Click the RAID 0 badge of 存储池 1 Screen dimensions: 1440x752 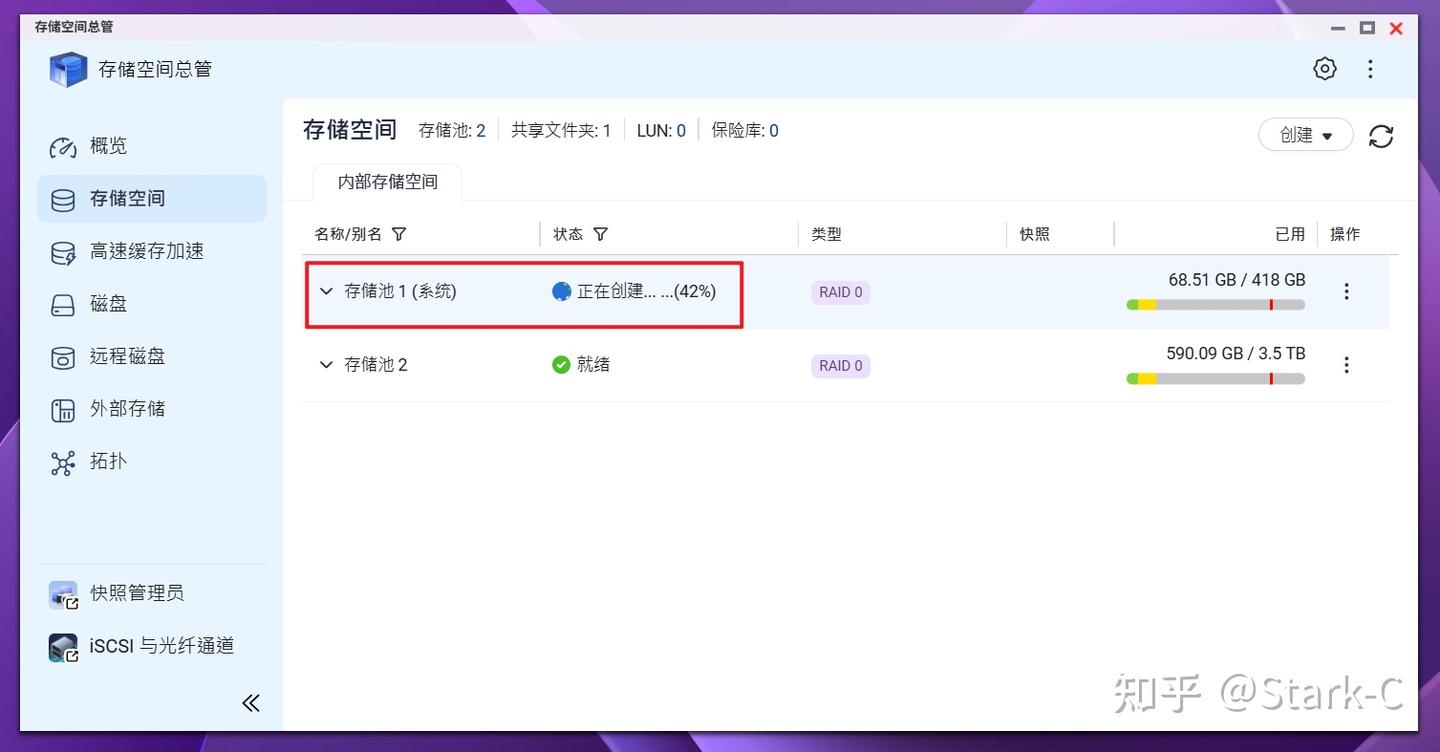[x=840, y=292]
